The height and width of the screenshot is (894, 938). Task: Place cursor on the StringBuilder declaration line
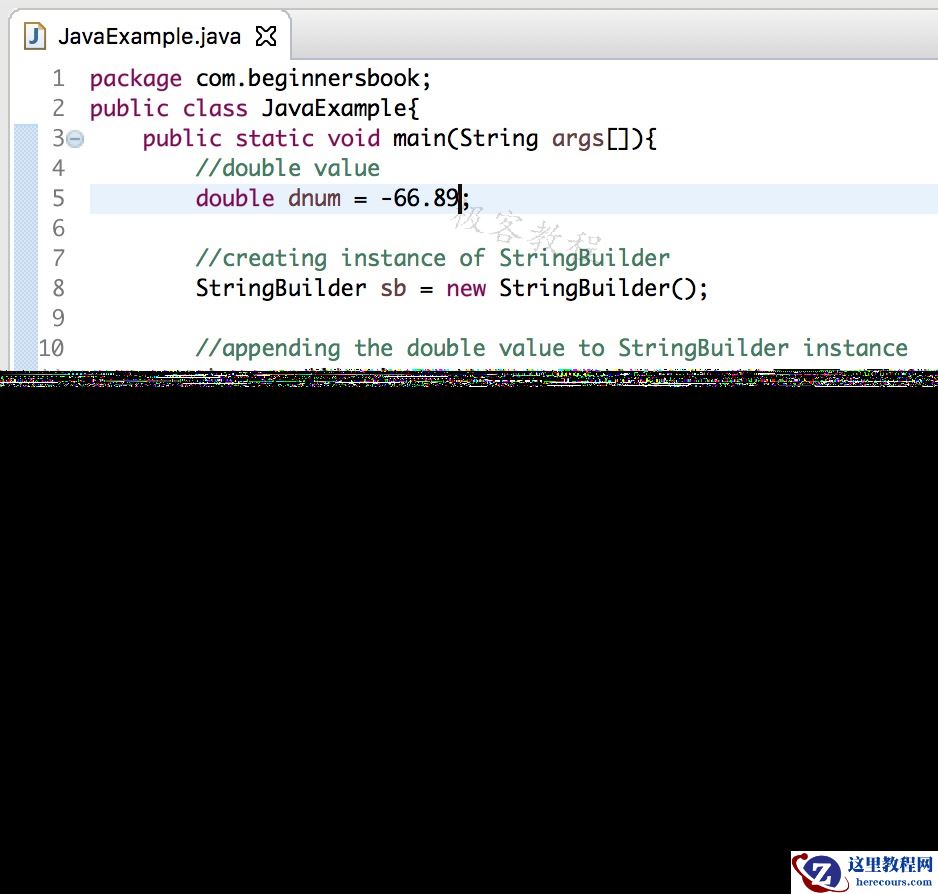[450, 288]
